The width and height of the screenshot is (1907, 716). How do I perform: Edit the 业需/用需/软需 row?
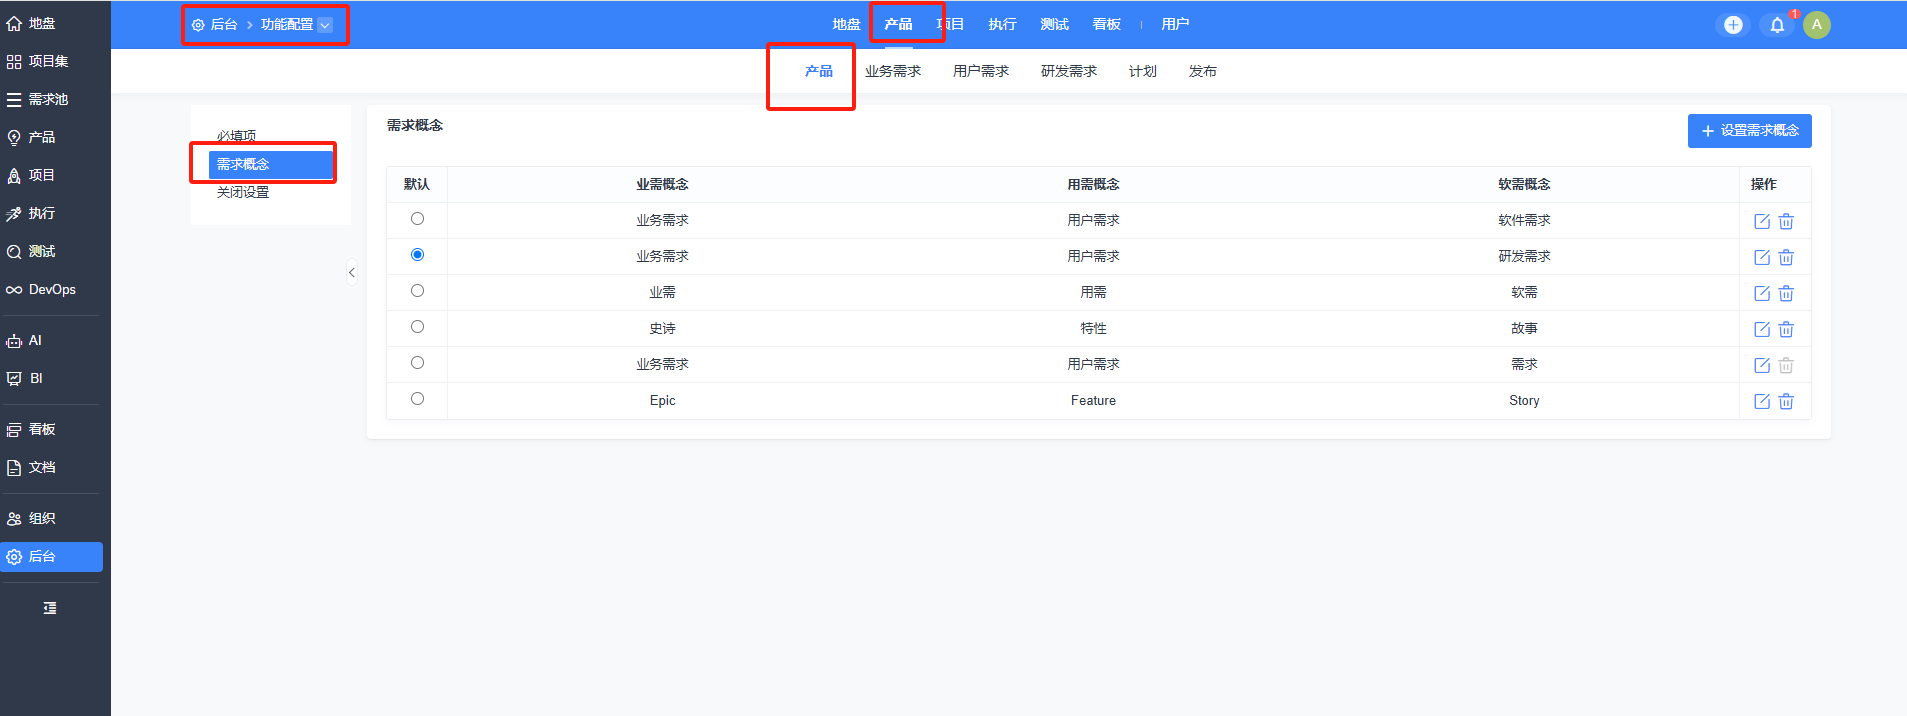[x=1762, y=293]
